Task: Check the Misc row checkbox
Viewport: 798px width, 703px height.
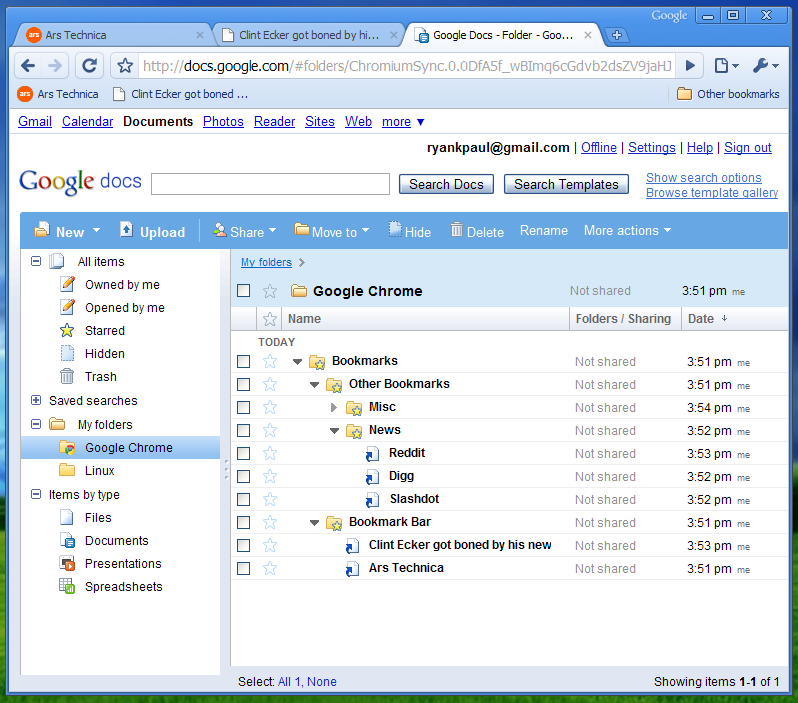Action: [244, 407]
